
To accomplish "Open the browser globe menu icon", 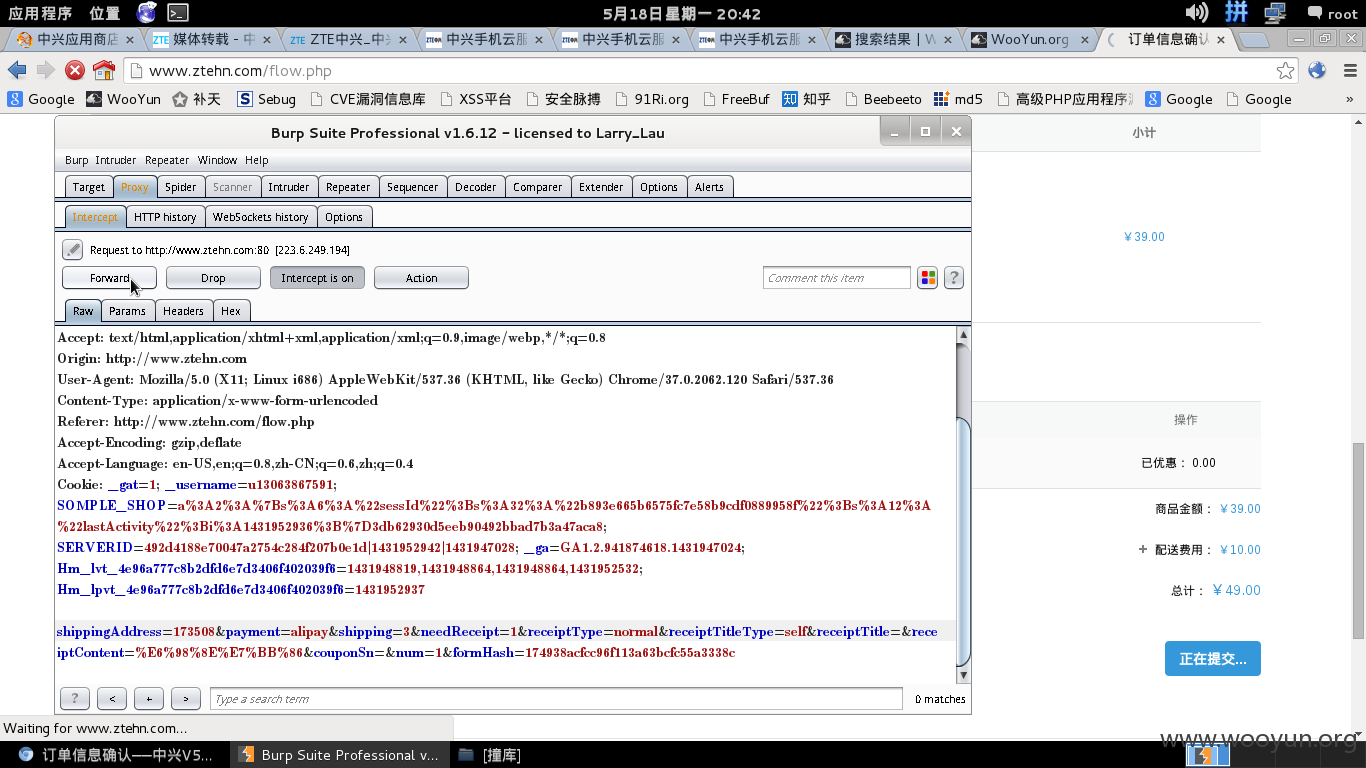I will tap(1317, 70).
